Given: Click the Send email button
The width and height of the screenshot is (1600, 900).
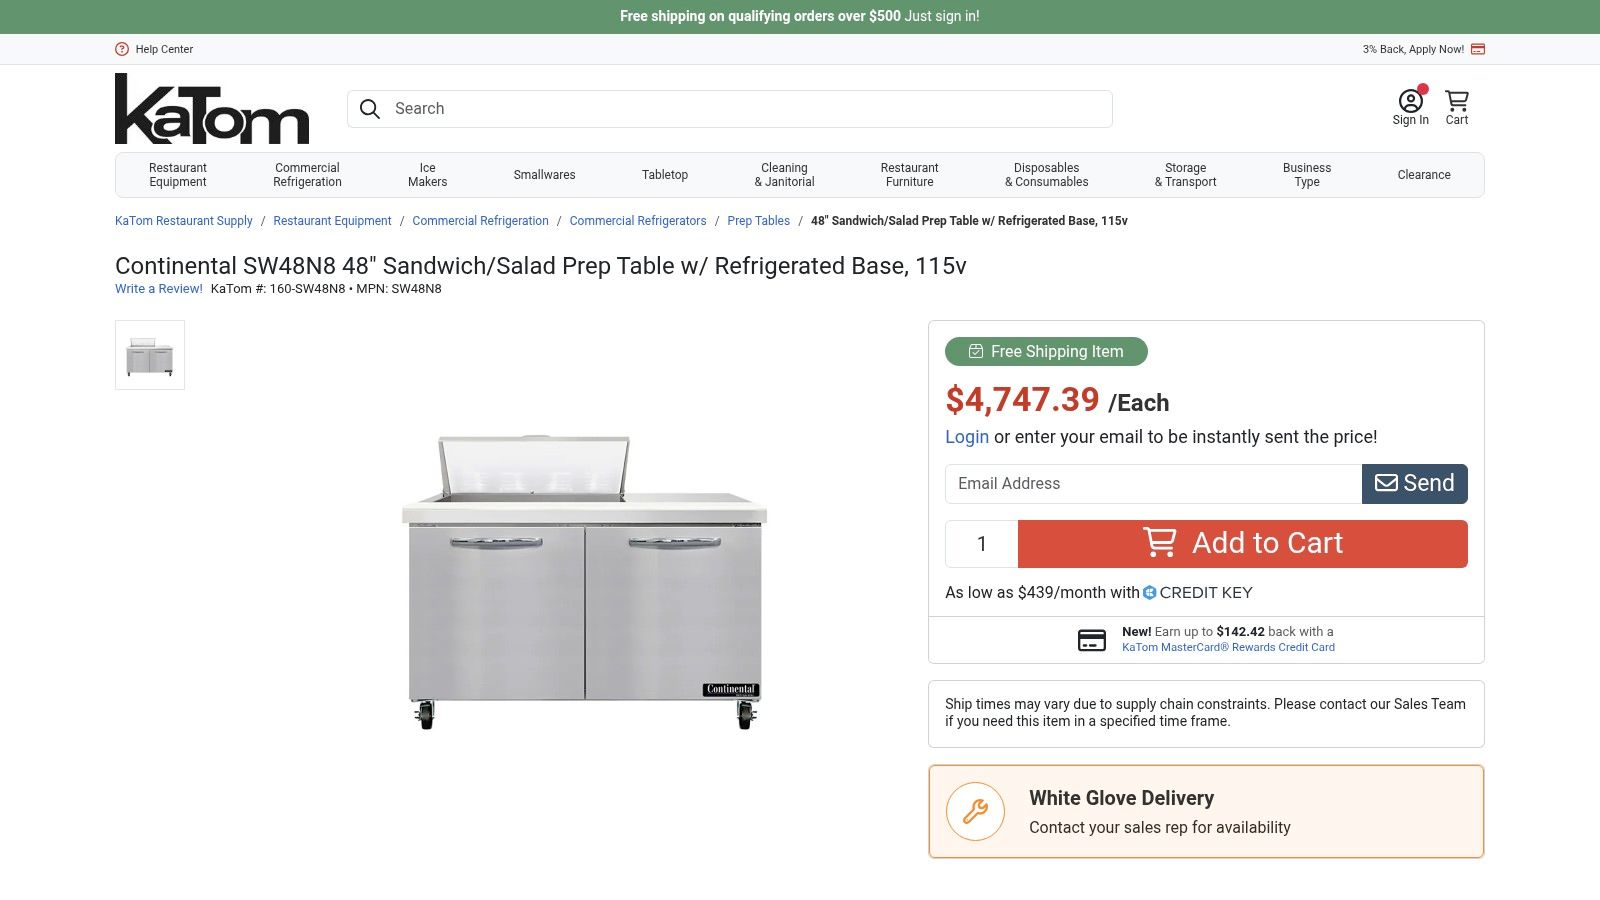Looking at the screenshot, I should [1414, 484].
